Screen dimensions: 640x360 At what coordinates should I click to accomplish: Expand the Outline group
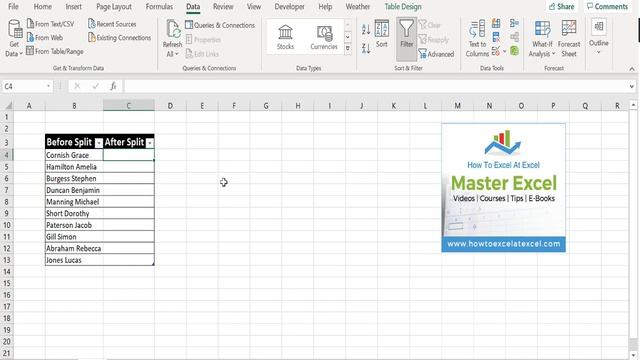coord(599,37)
